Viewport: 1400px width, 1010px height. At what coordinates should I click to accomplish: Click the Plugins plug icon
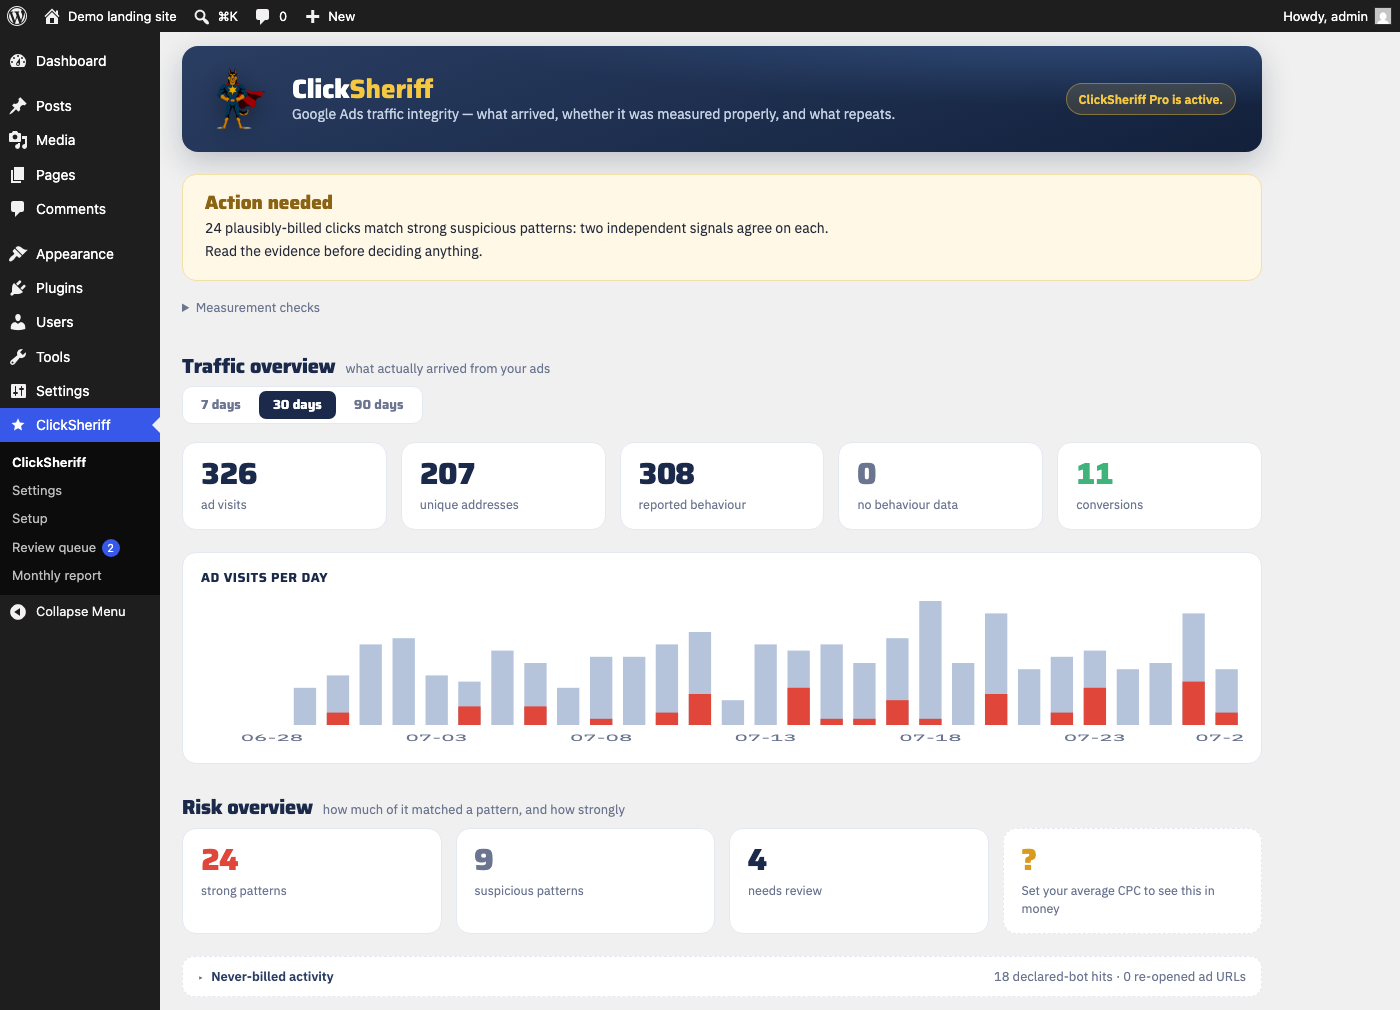click(18, 288)
